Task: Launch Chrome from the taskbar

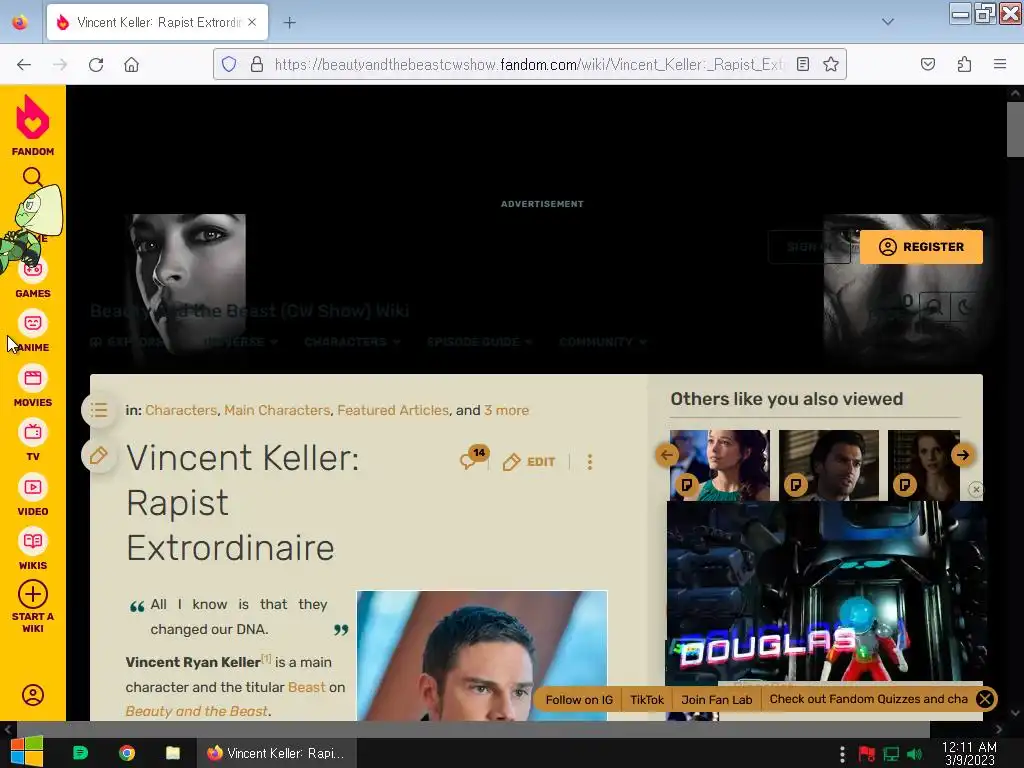Action: 127,753
